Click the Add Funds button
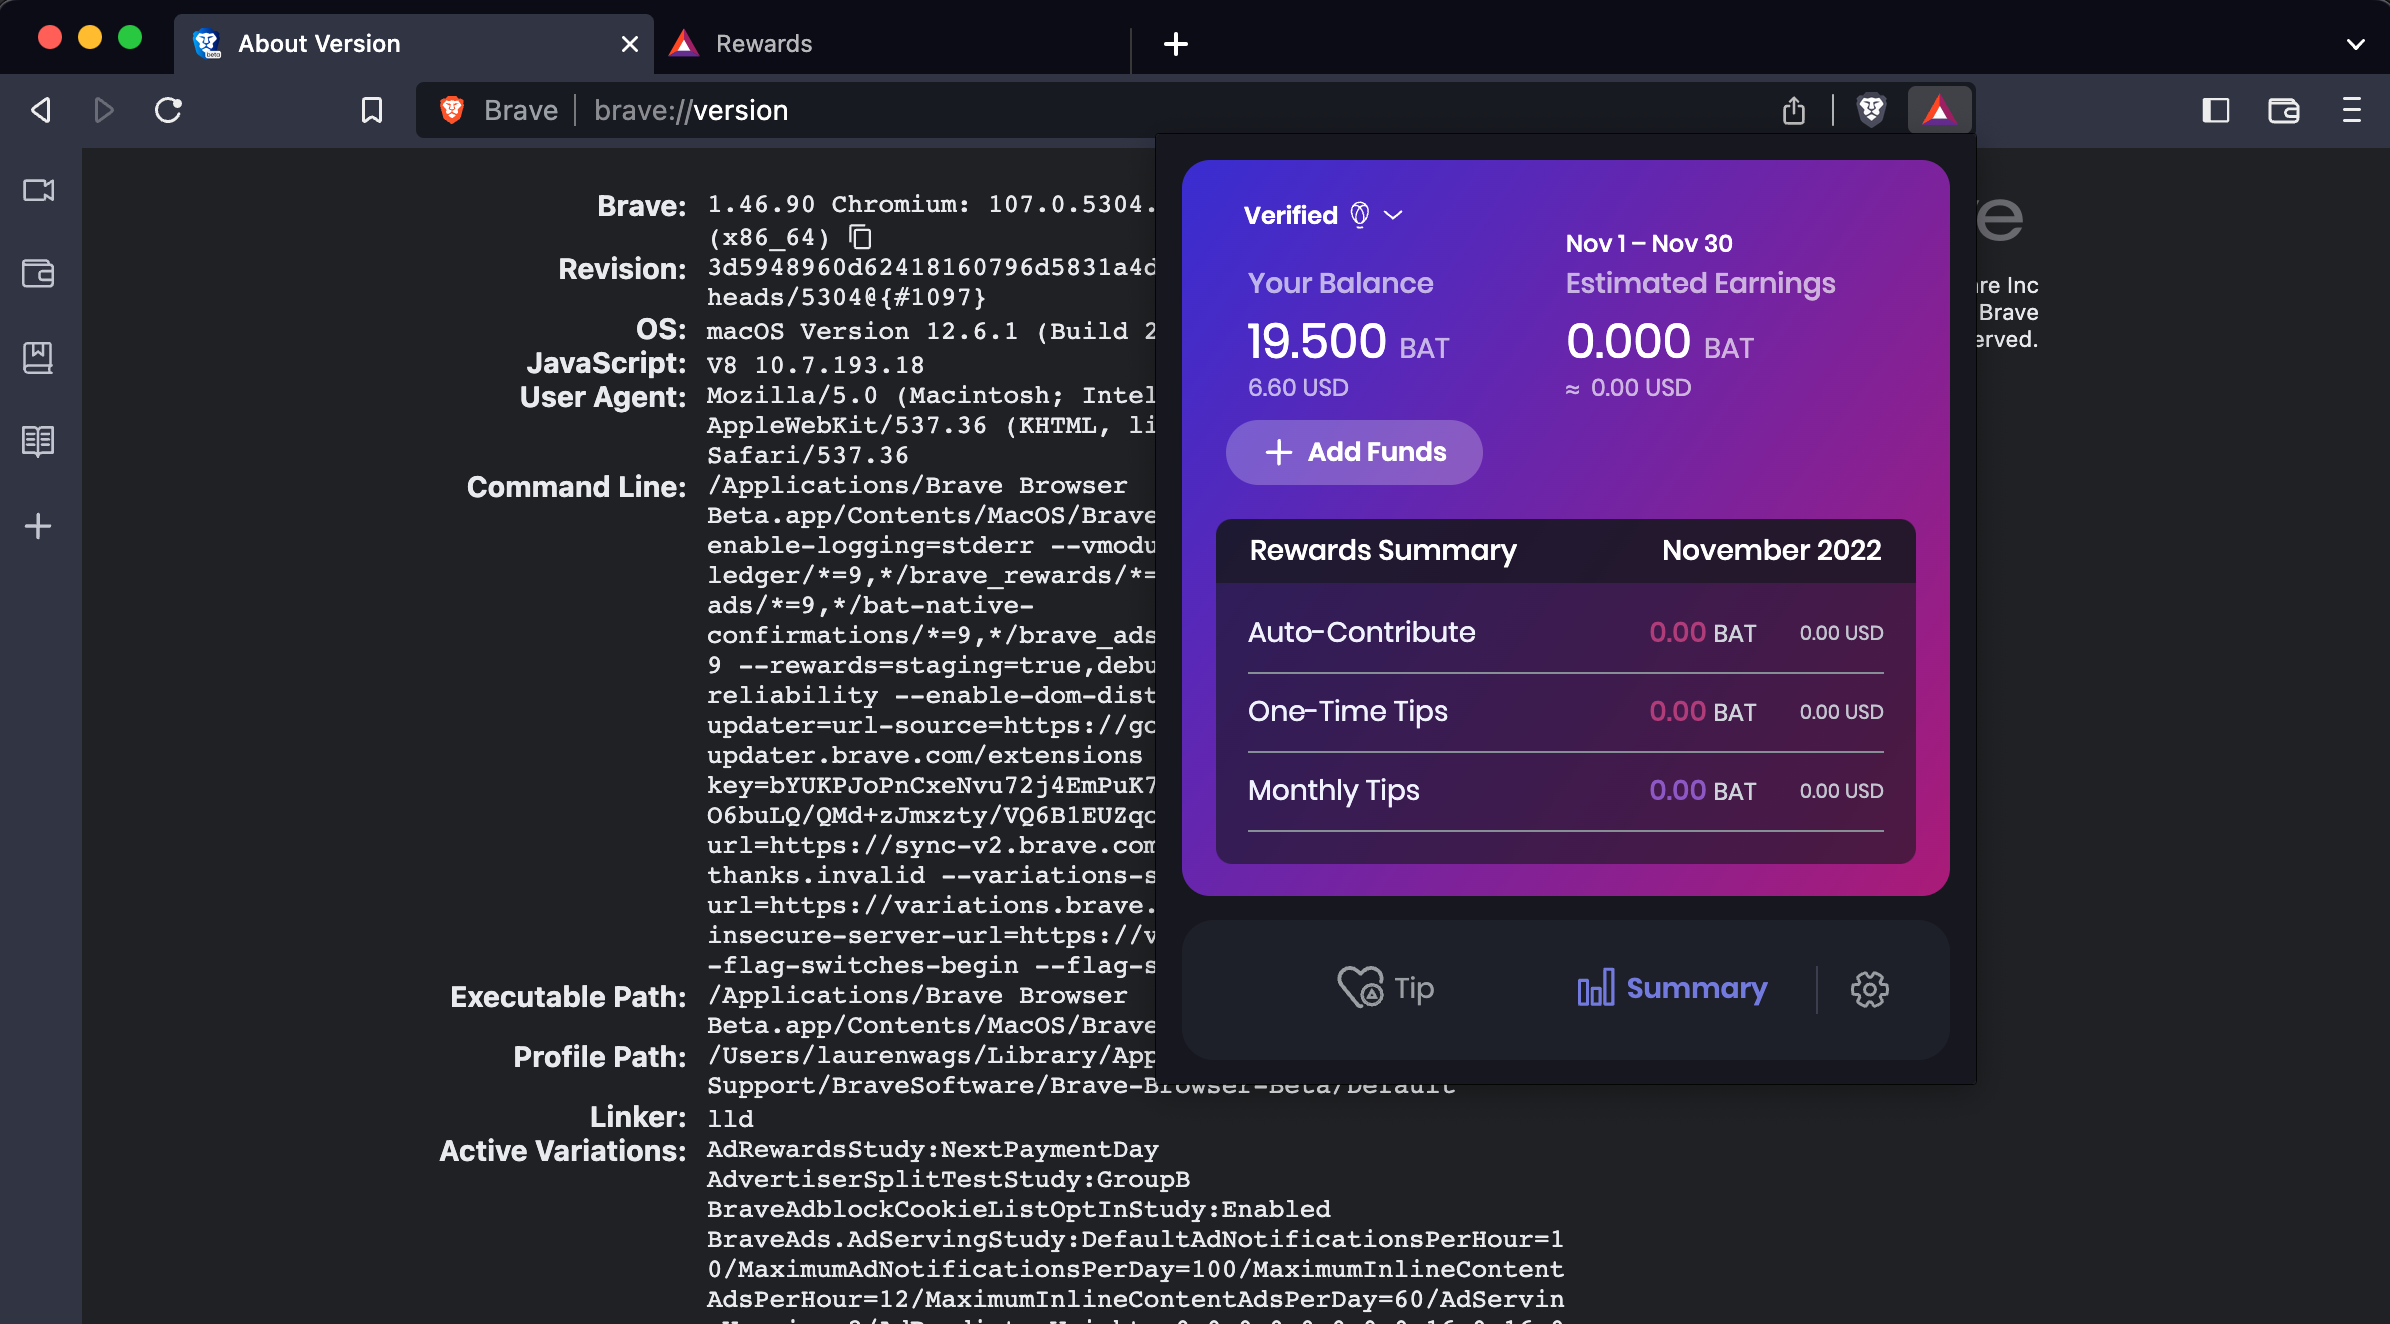2390x1324 pixels. (1354, 452)
